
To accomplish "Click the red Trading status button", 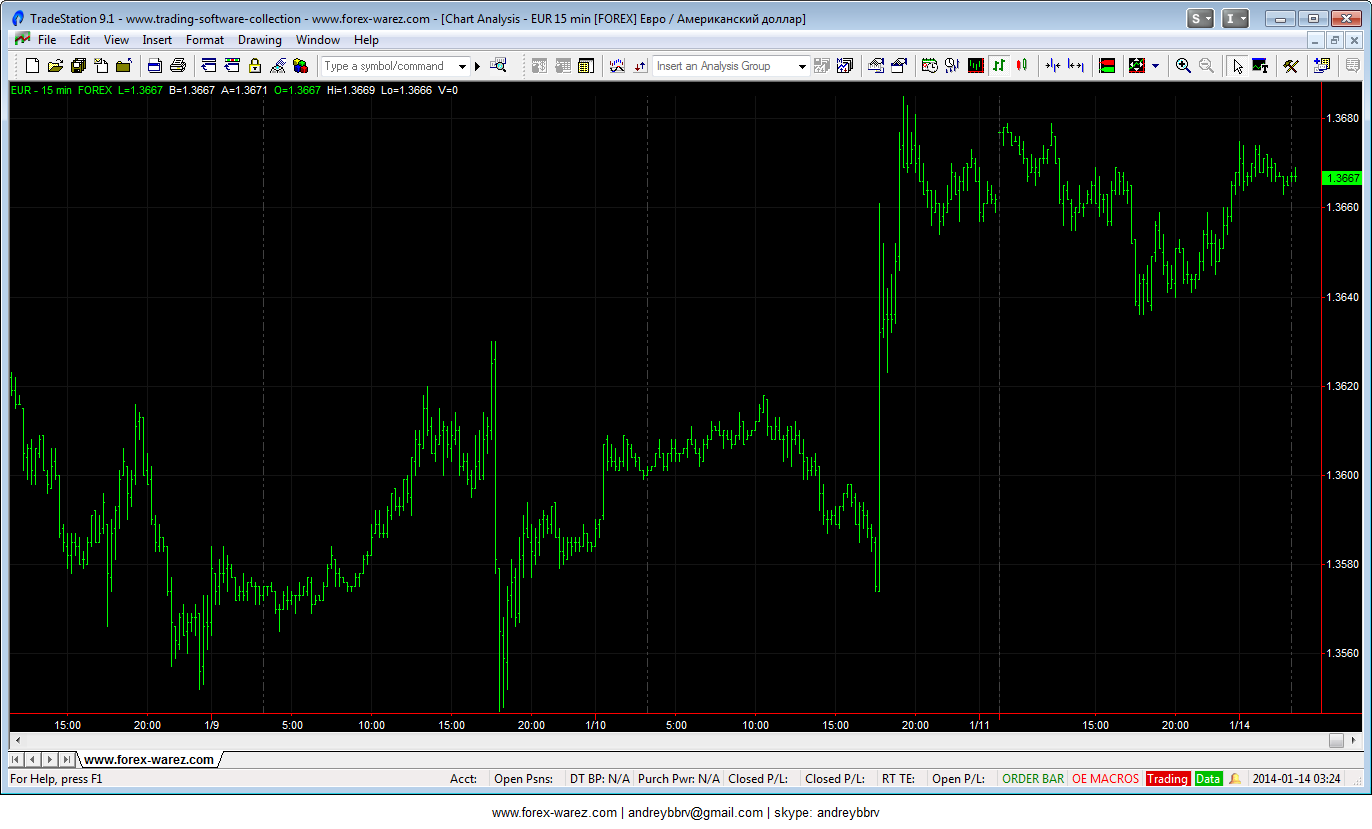I will [1167, 779].
